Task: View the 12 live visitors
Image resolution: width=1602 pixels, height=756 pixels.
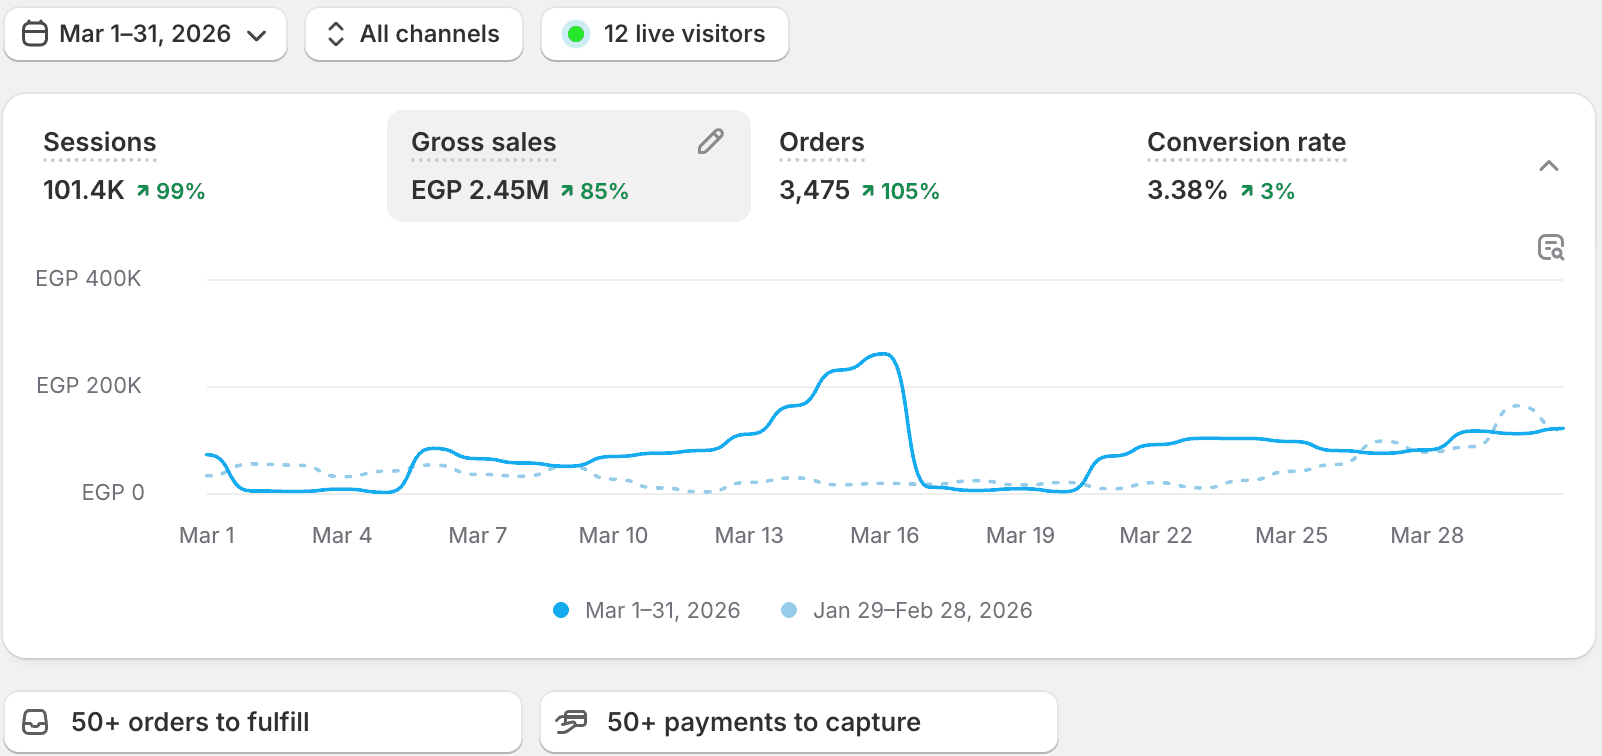Action: coord(665,34)
